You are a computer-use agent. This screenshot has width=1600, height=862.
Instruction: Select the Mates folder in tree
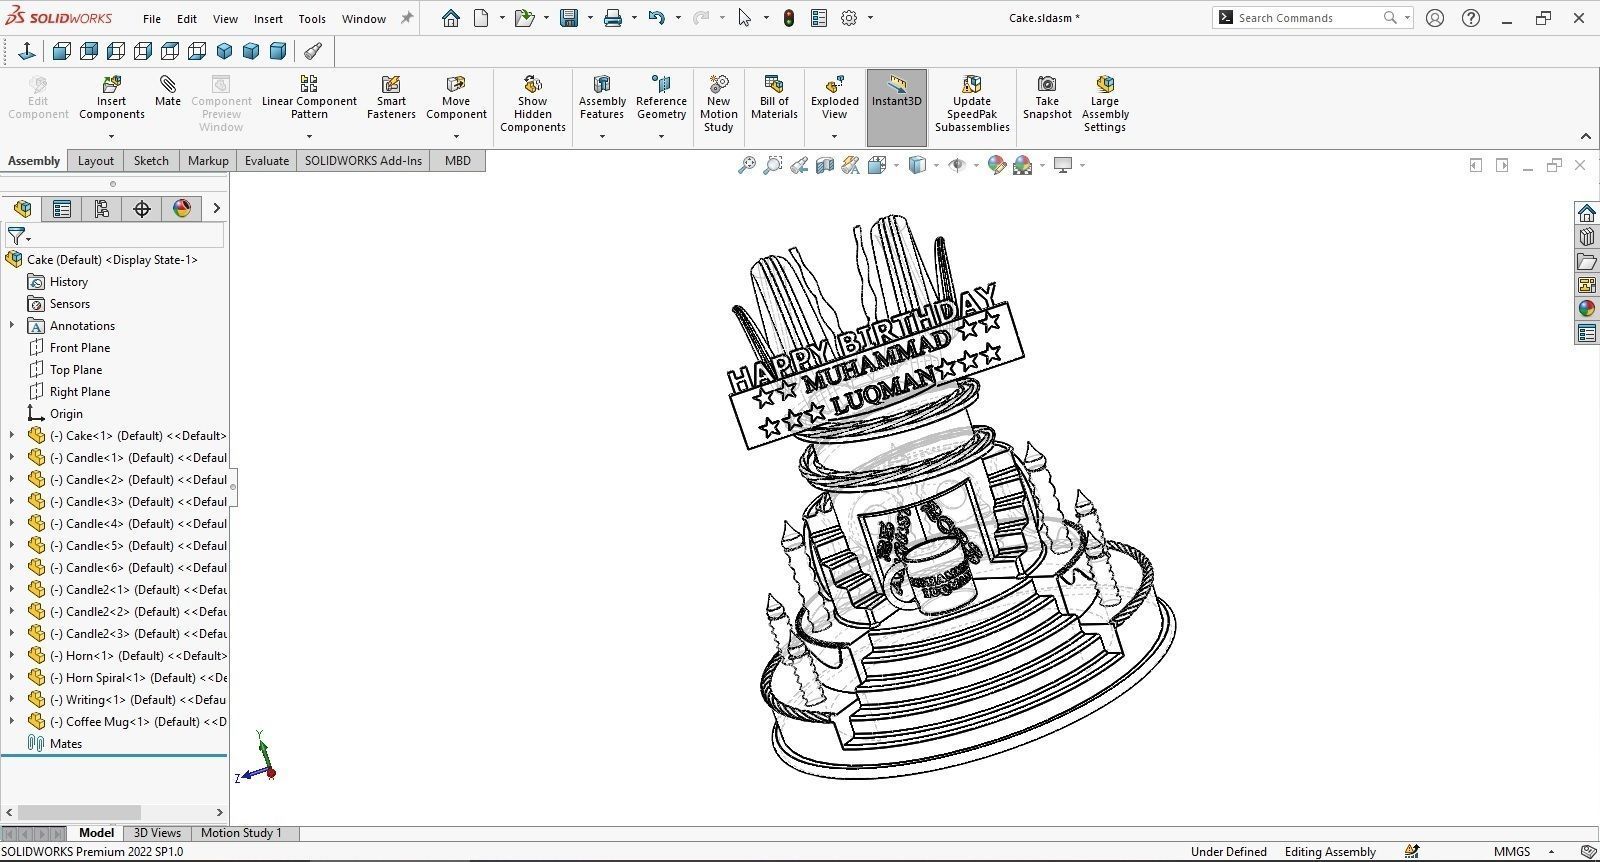(66, 743)
